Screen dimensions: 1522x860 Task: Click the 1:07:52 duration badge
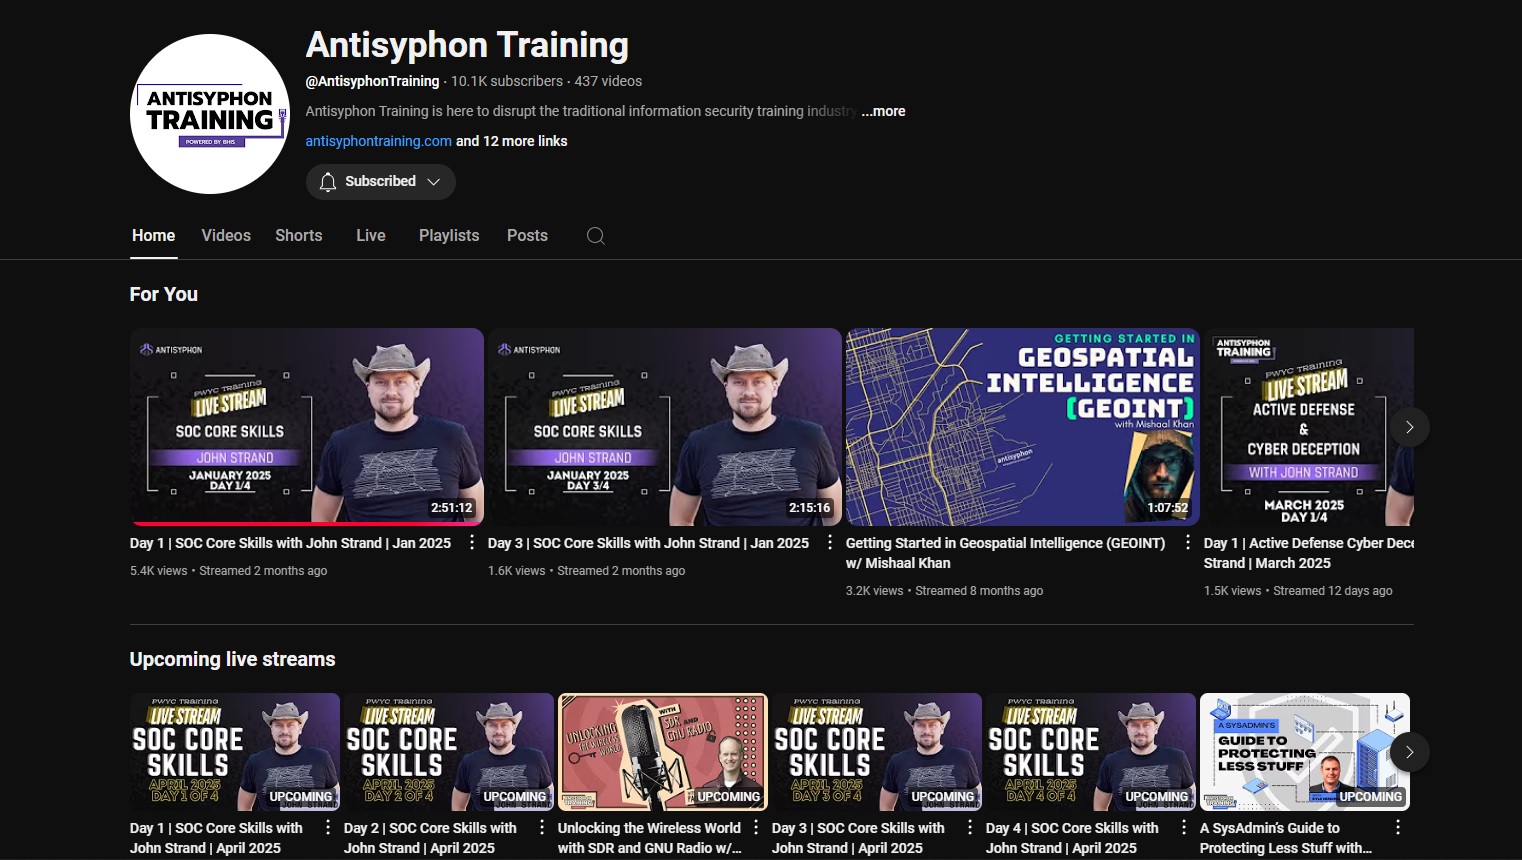(x=1168, y=508)
